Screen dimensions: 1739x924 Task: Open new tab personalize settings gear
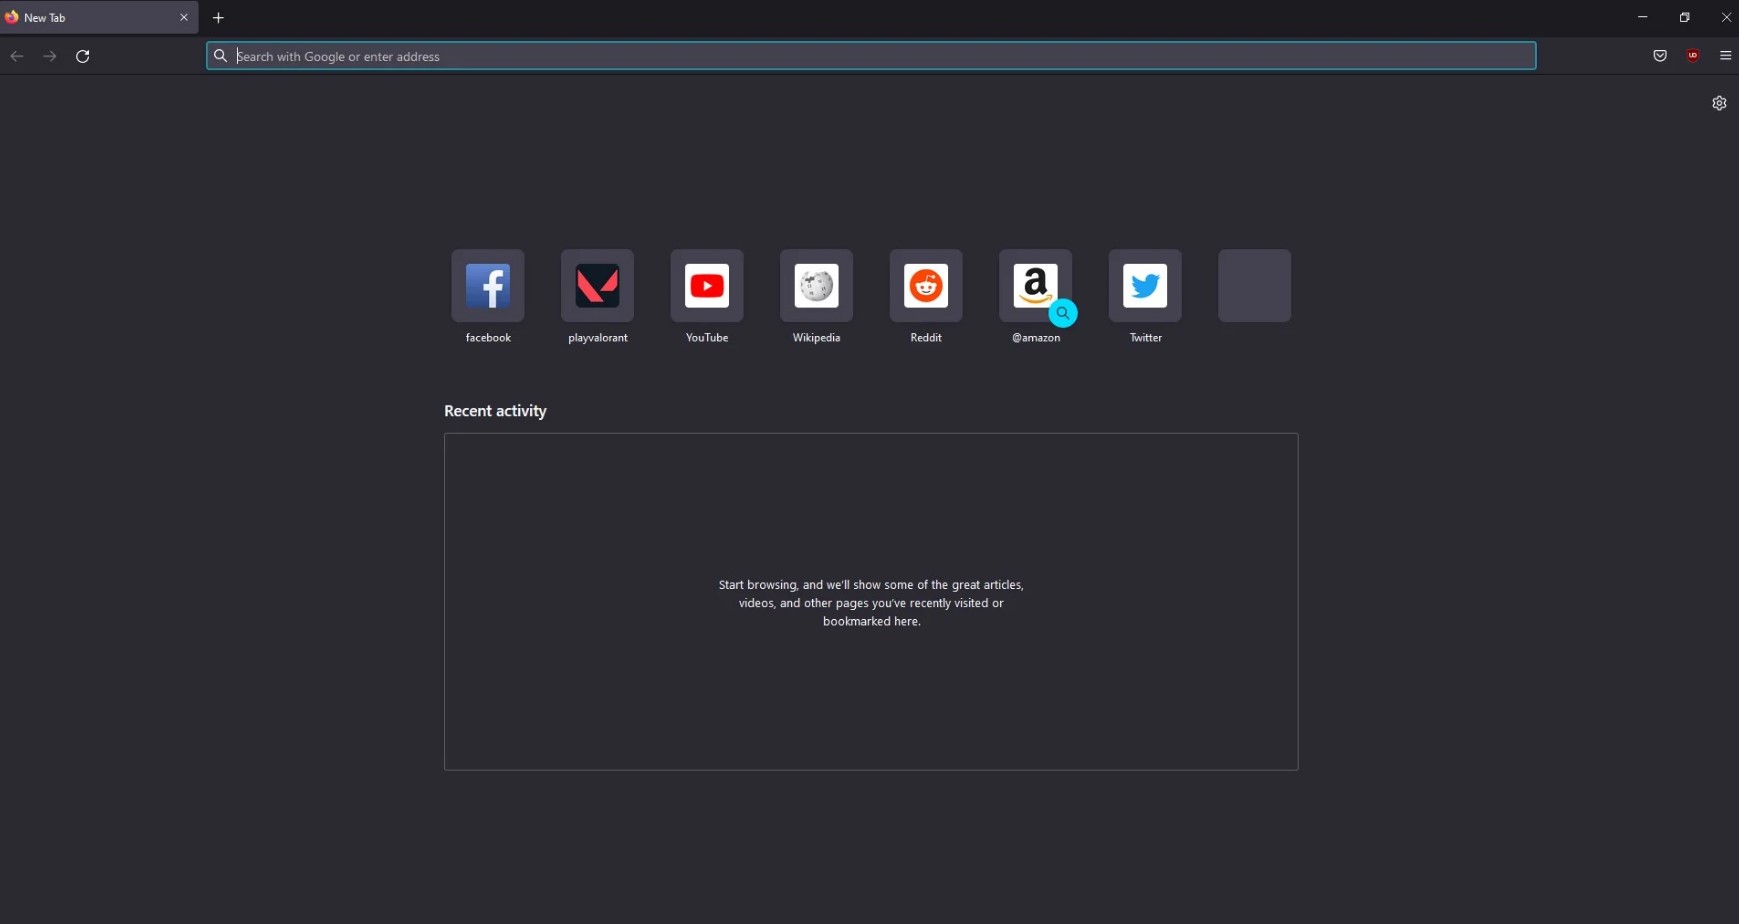tap(1719, 103)
